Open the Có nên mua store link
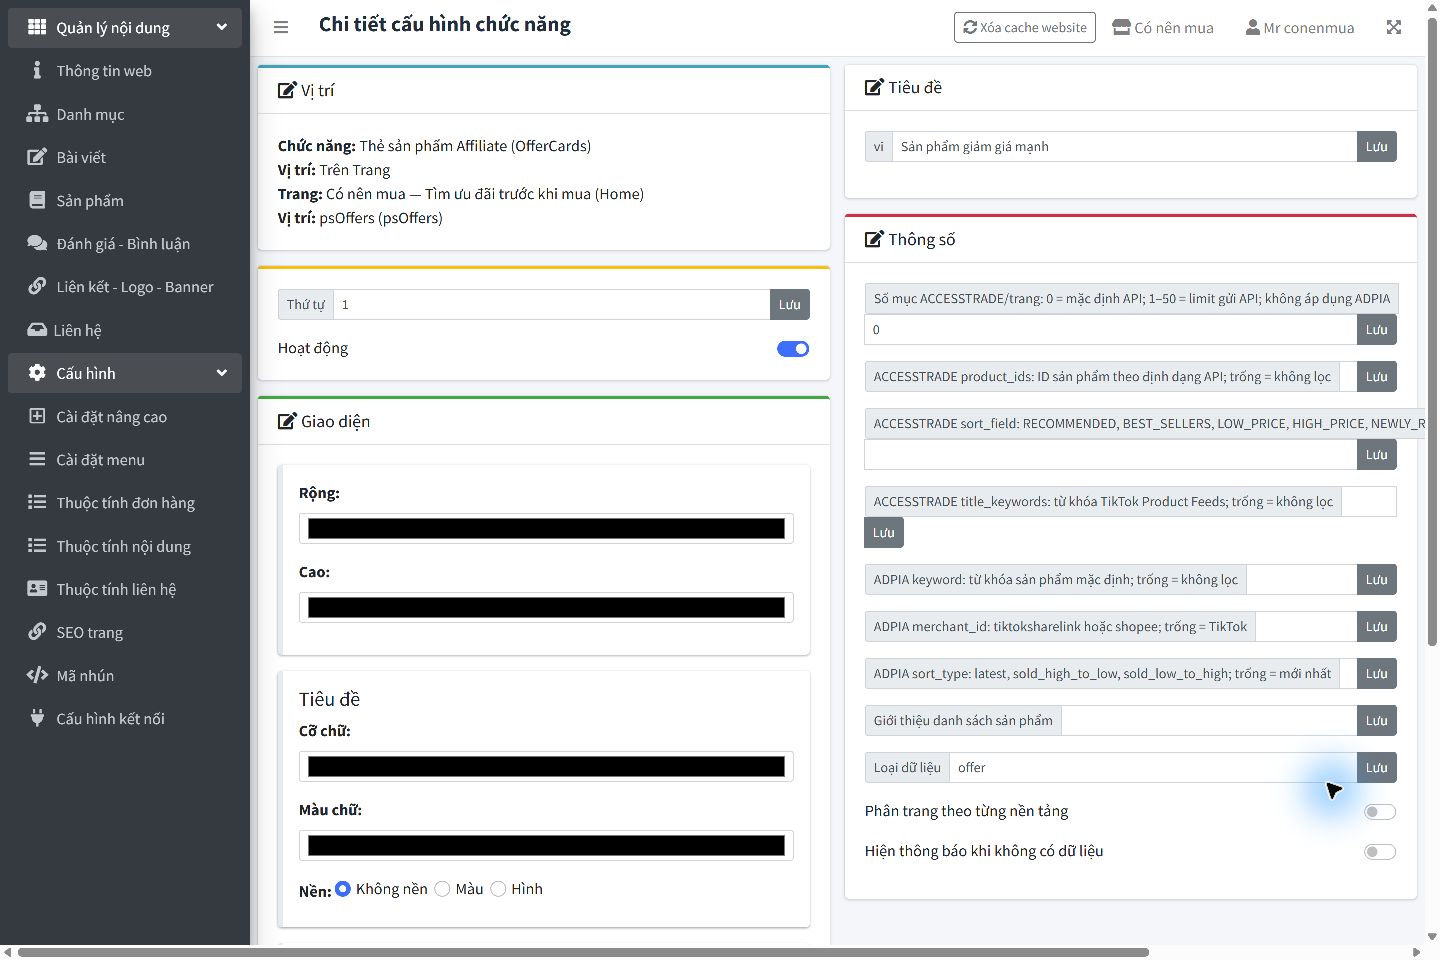The height and width of the screenshot is (960, 1440). 1163,28
